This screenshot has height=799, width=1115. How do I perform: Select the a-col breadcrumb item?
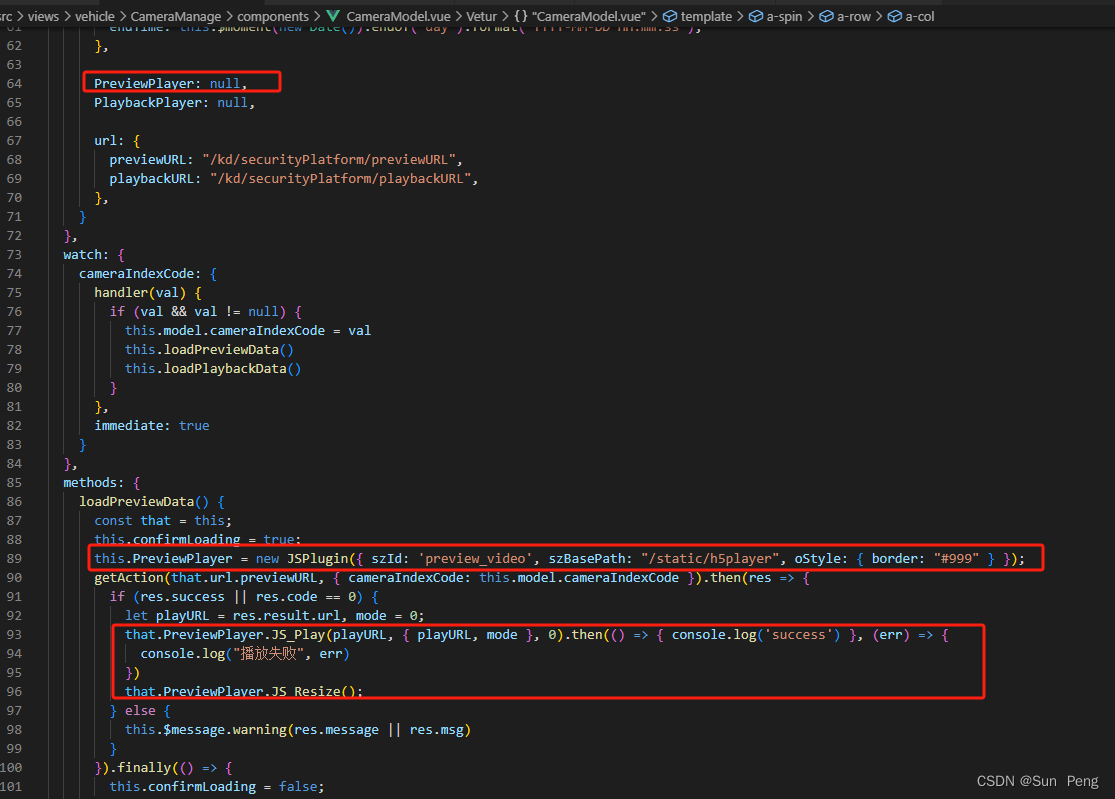pyautogui.click(x=920, y=16)
